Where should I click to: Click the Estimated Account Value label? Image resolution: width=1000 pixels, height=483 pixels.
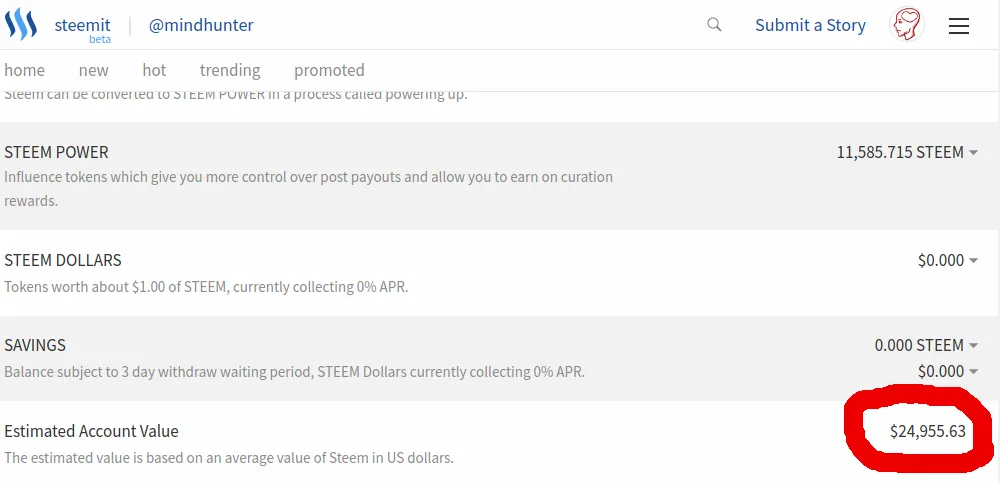91,431
